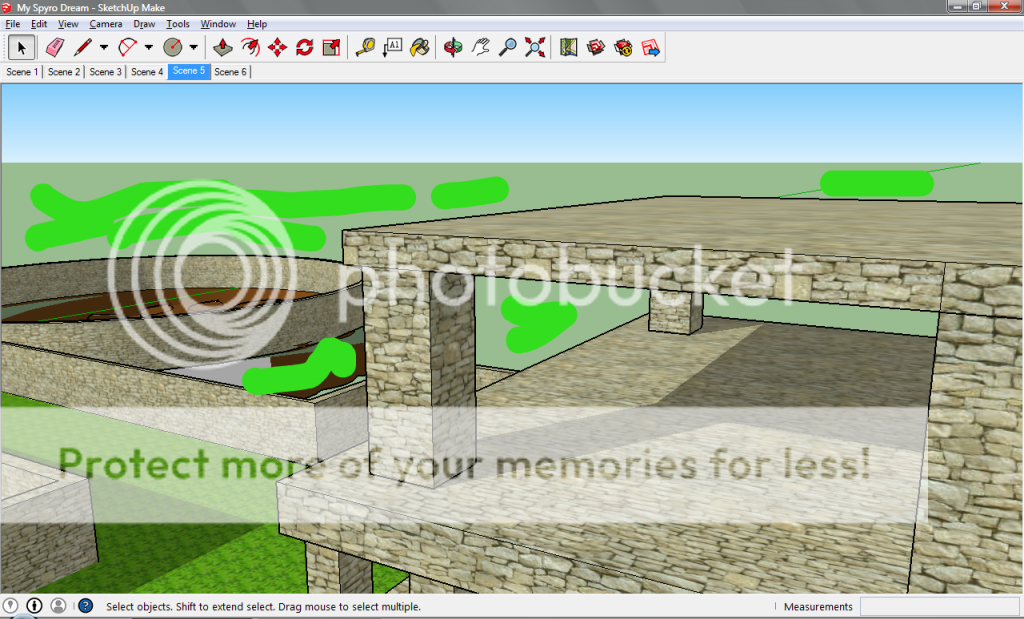The width and height of the screenshot is (1024, 619).
Task: Pick the Tape Measure tool
Action: [365, 47]
